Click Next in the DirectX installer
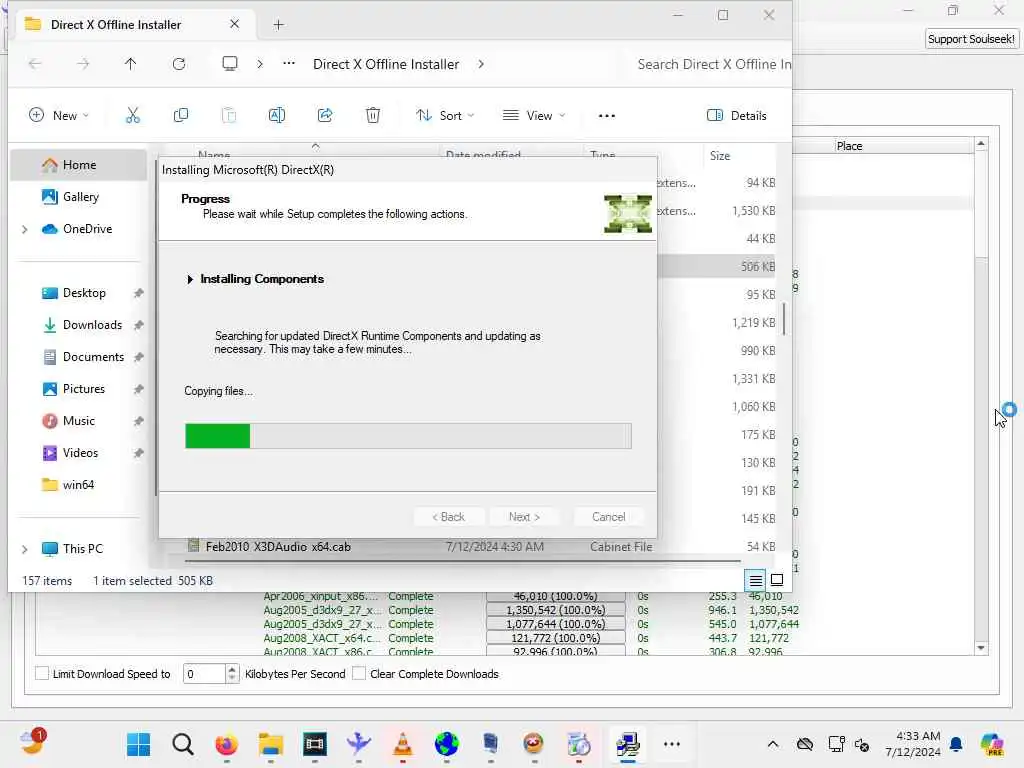 click(x=524, y=517)
